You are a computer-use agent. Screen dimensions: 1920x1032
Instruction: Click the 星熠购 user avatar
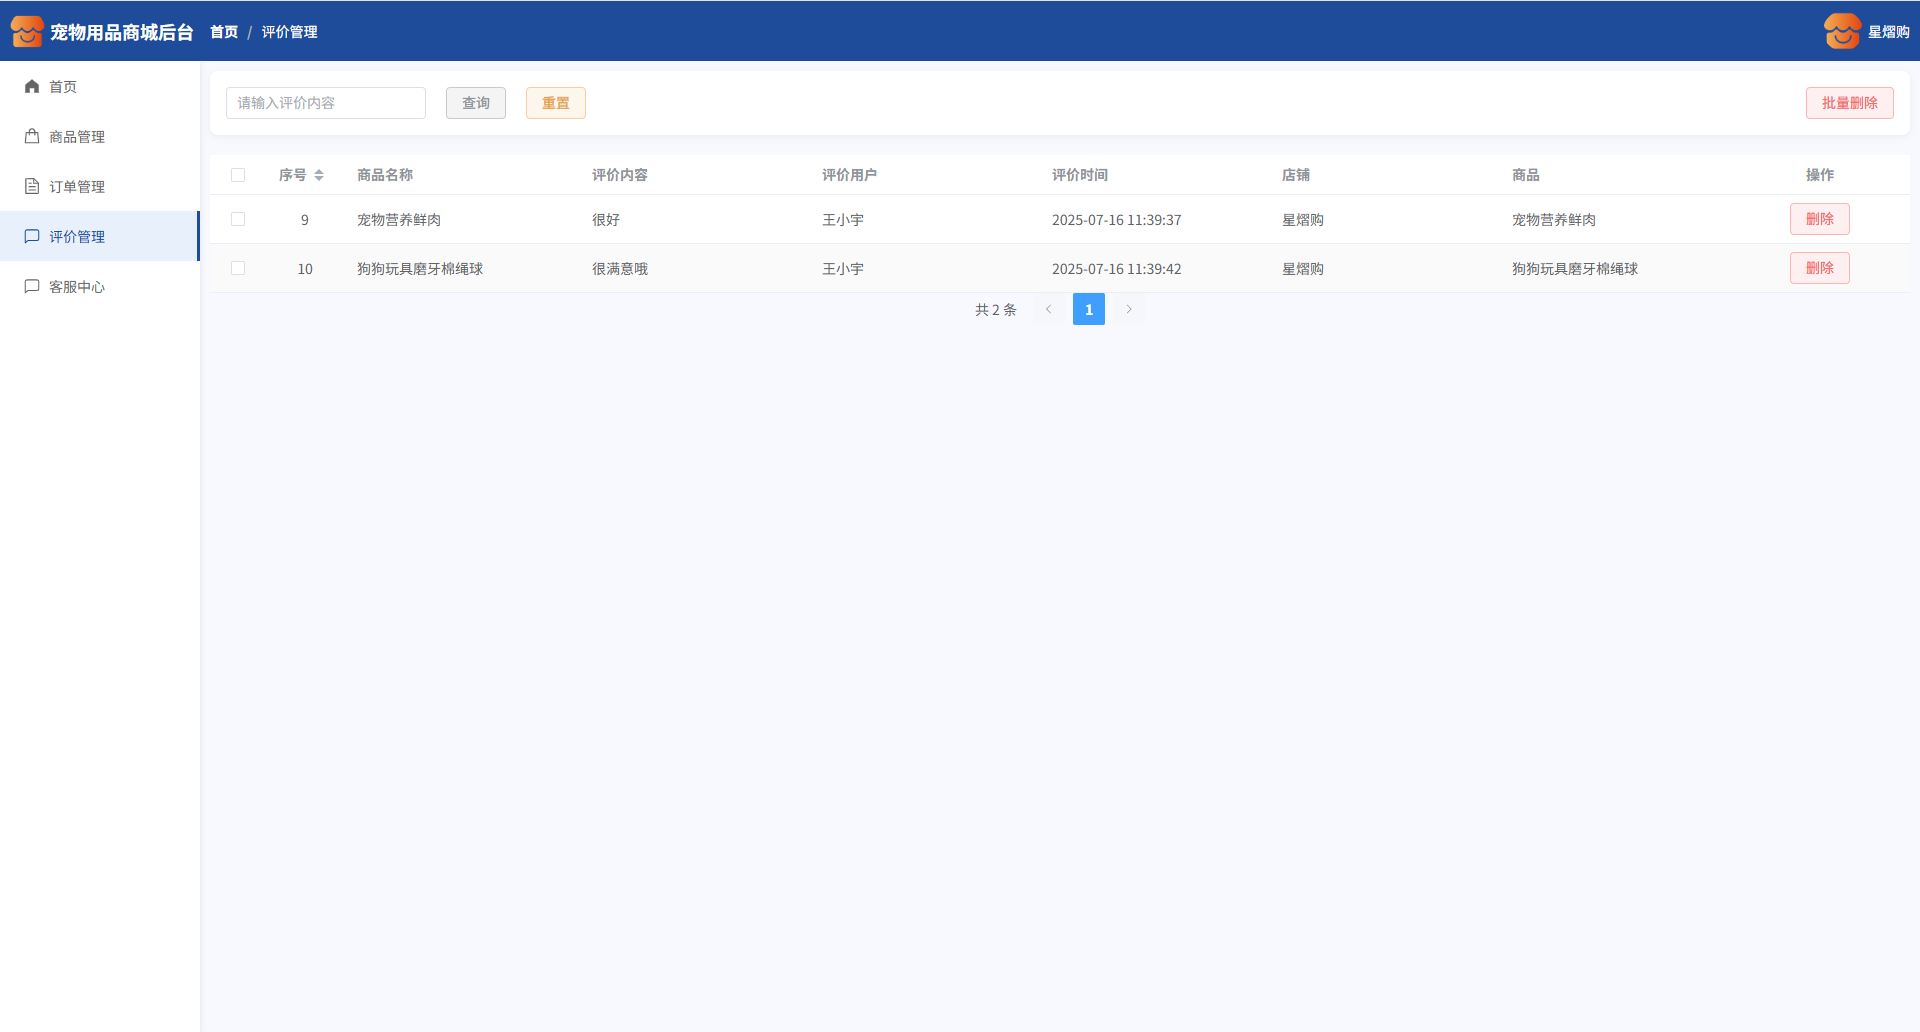coord(1841,32)
